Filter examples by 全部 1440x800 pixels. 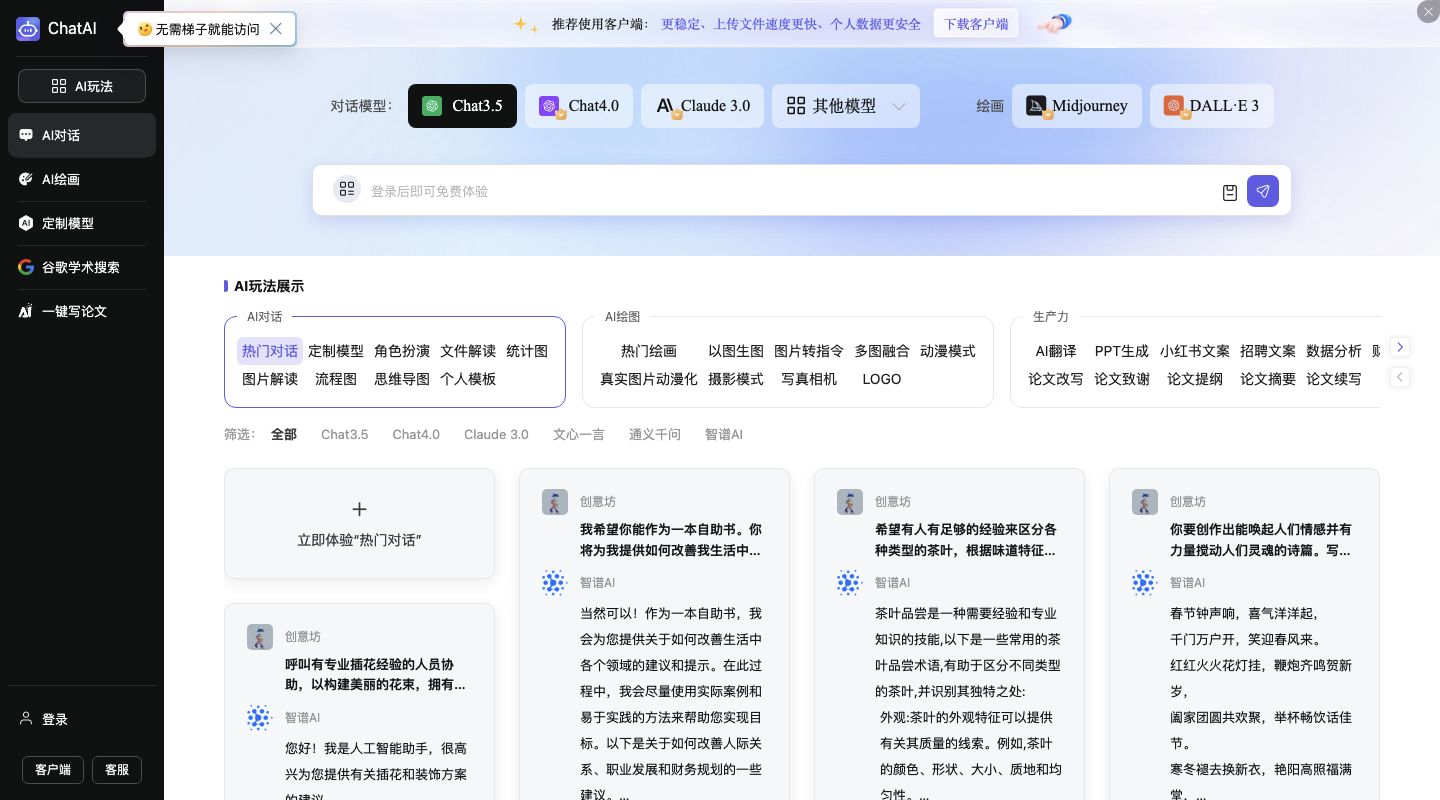click(x=284, y=434)
